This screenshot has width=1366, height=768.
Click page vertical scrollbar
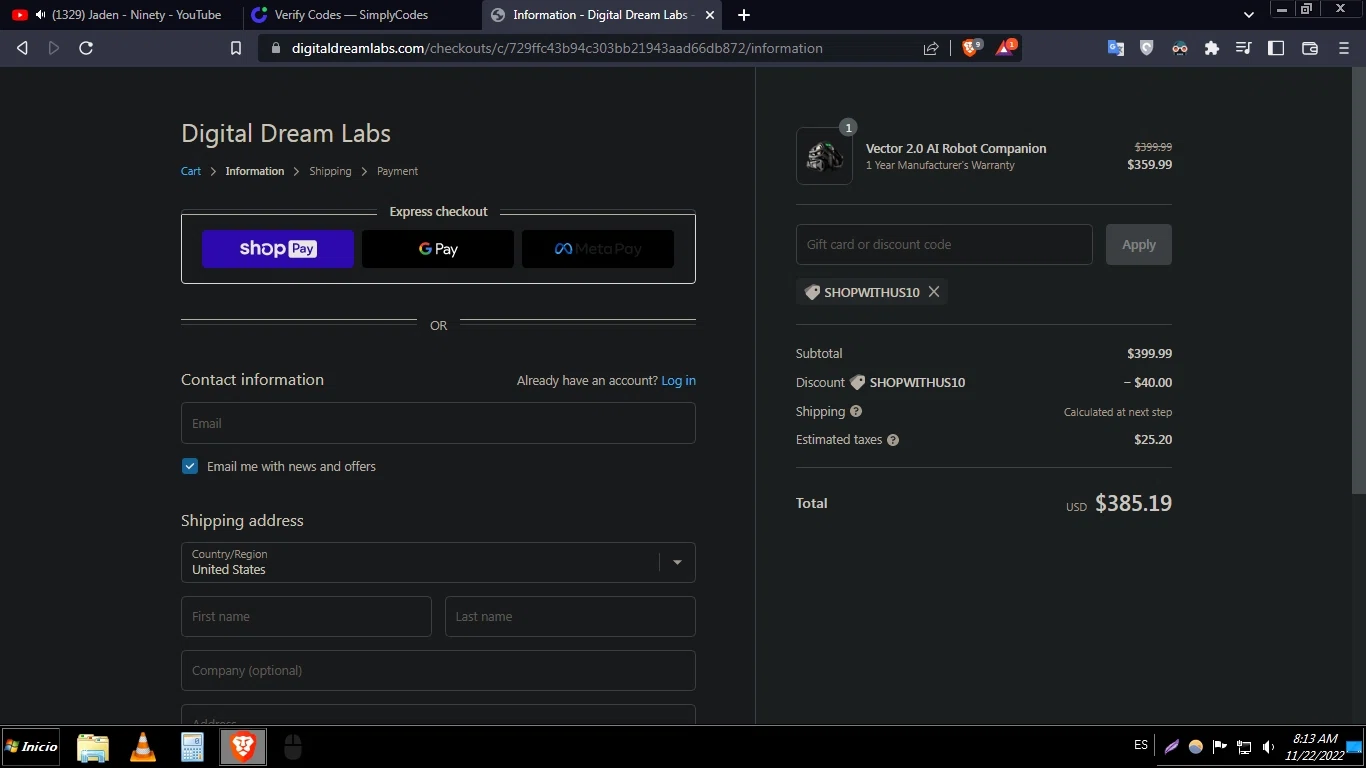tap(1358, 280)
